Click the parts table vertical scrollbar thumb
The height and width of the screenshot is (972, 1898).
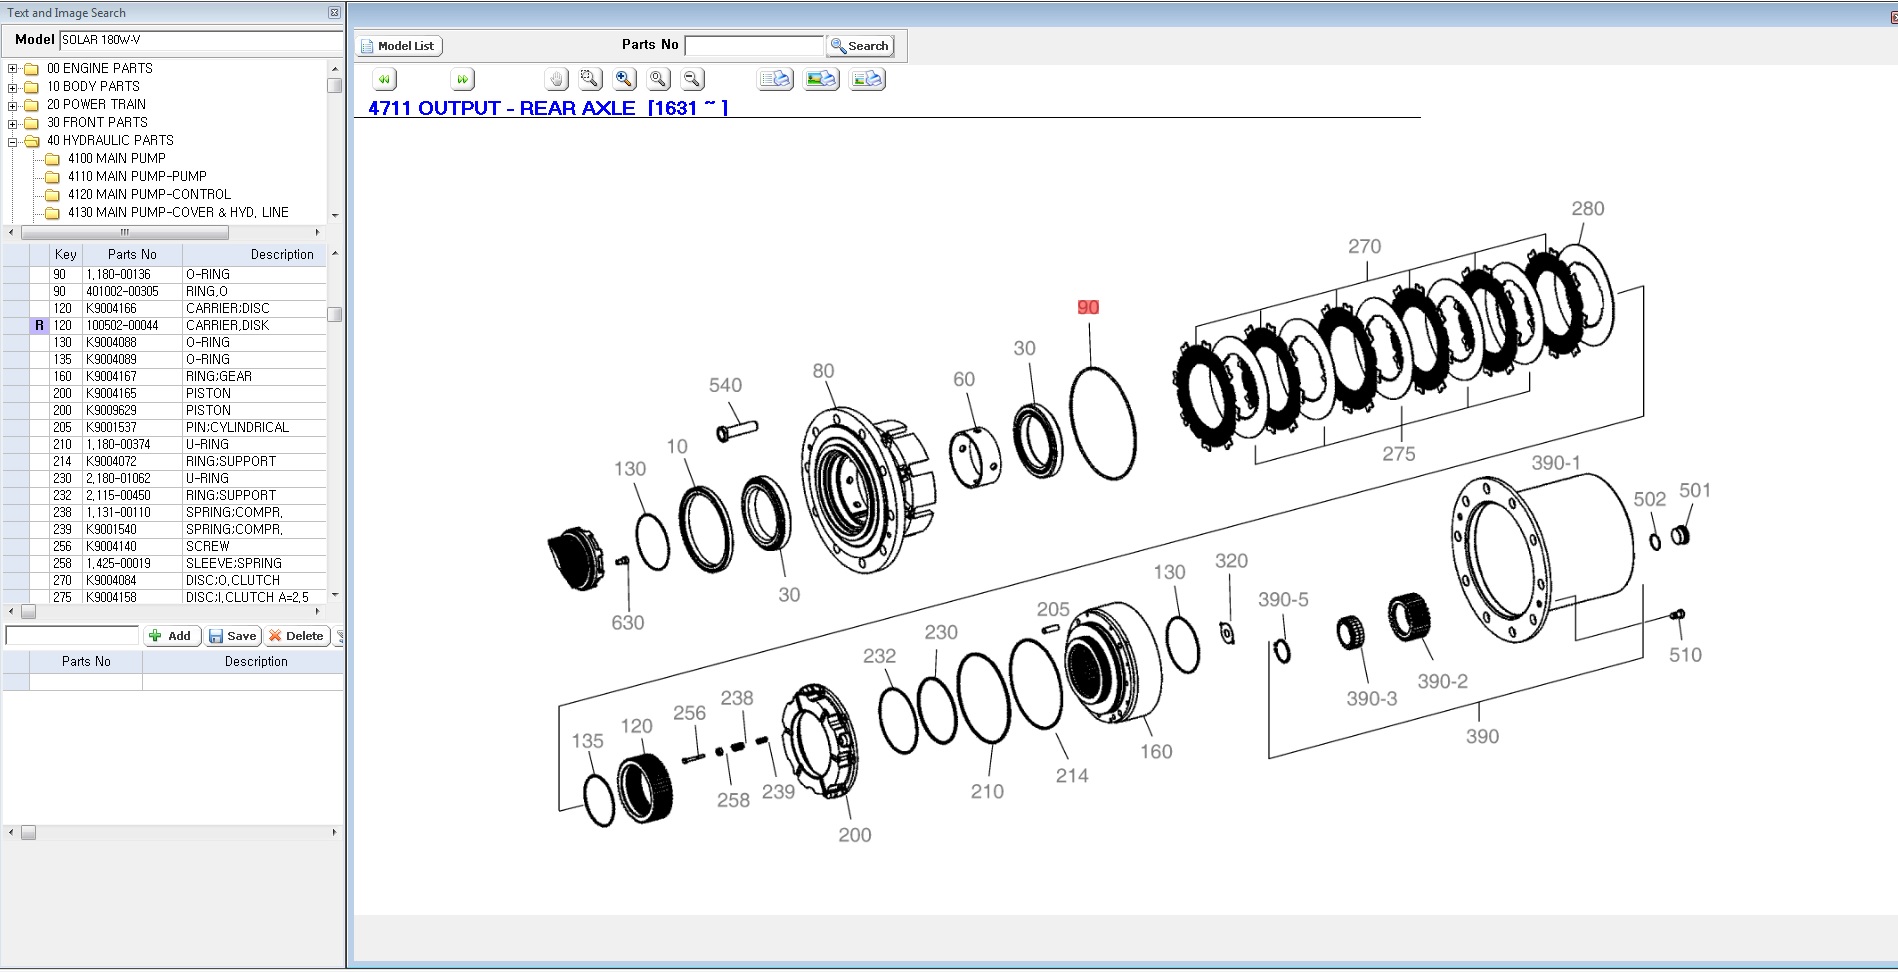335,314
